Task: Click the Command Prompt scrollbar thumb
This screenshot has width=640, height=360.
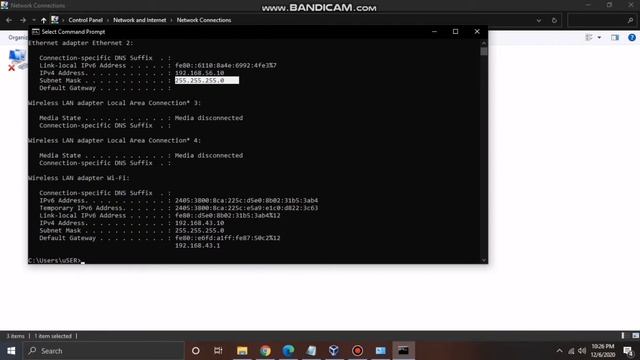Action: (x=484, y=51)
